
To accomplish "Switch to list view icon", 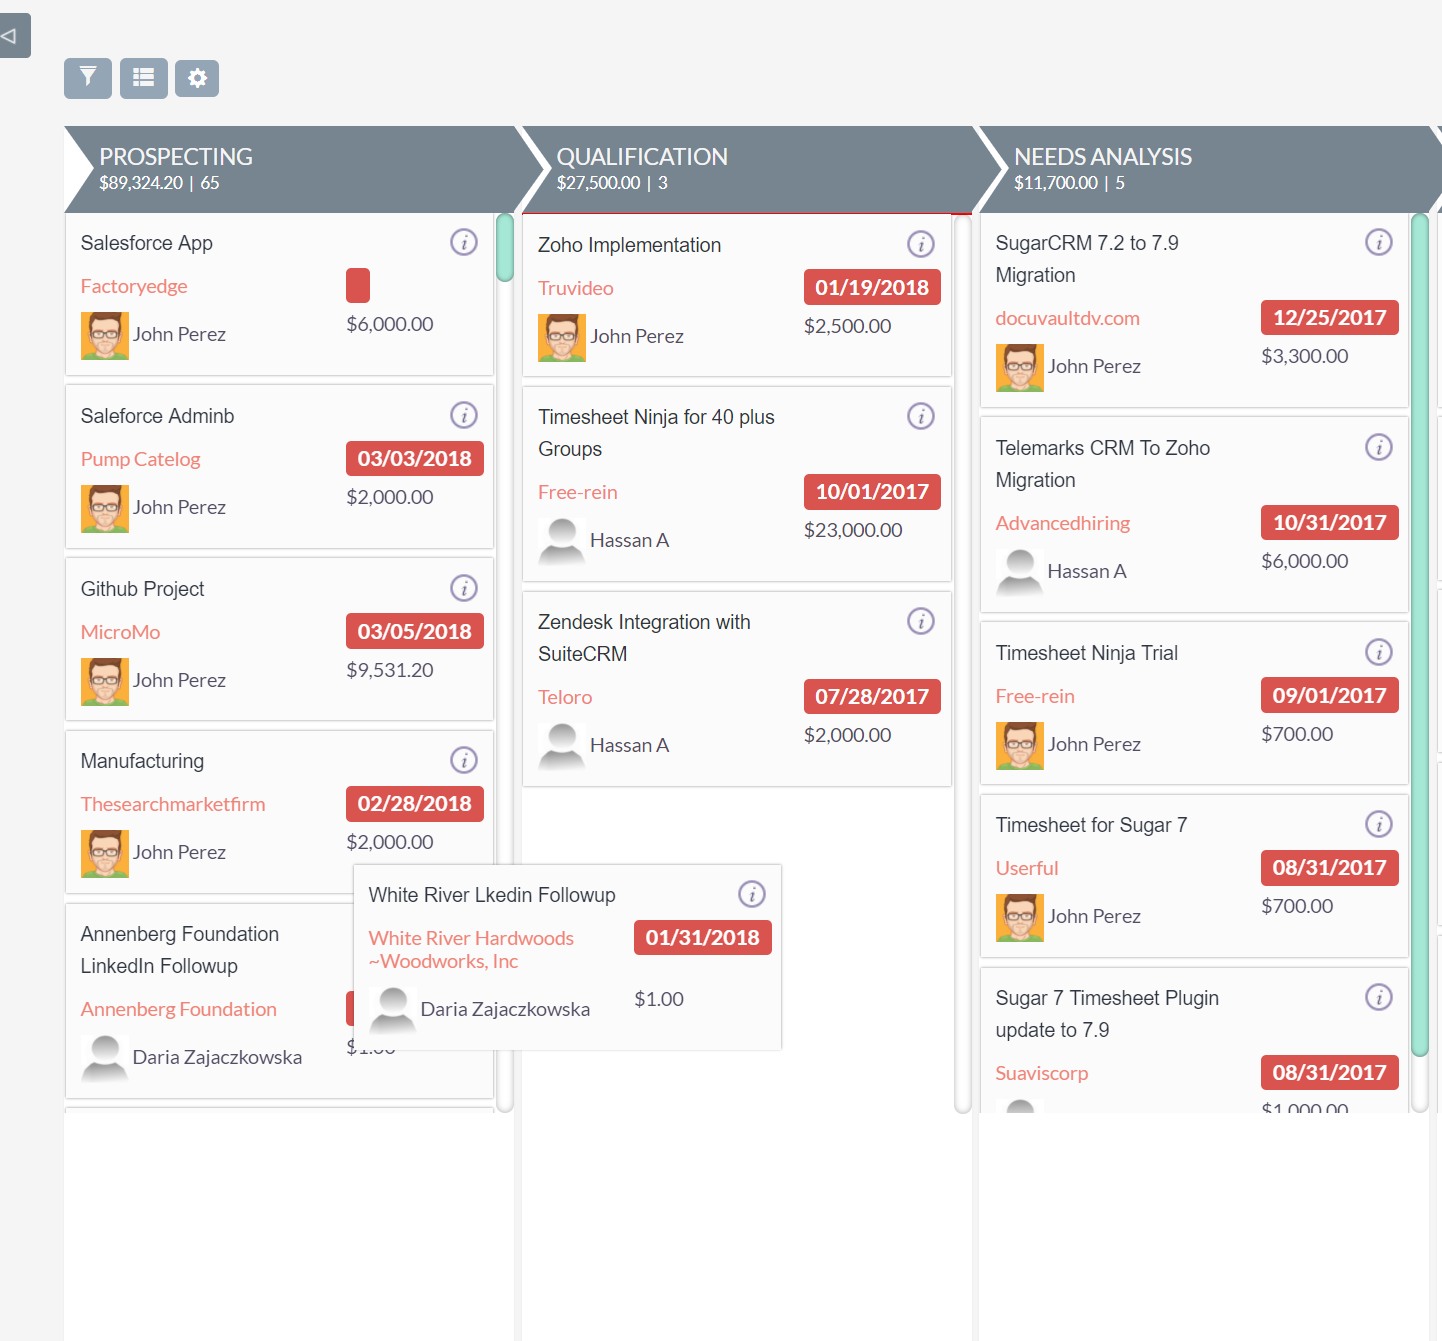I will [144, 78].
